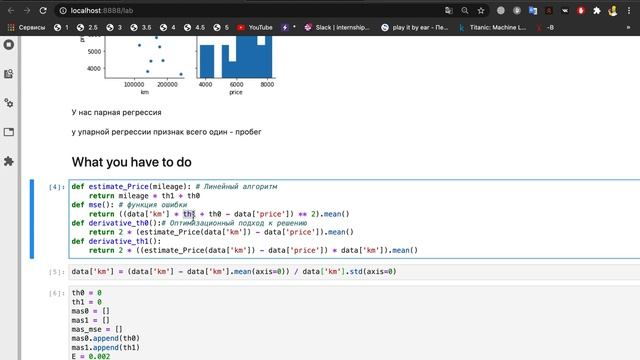Click the price histogram plot
Image resolution: width=640 pixels, height=360 pixels.
236,56
